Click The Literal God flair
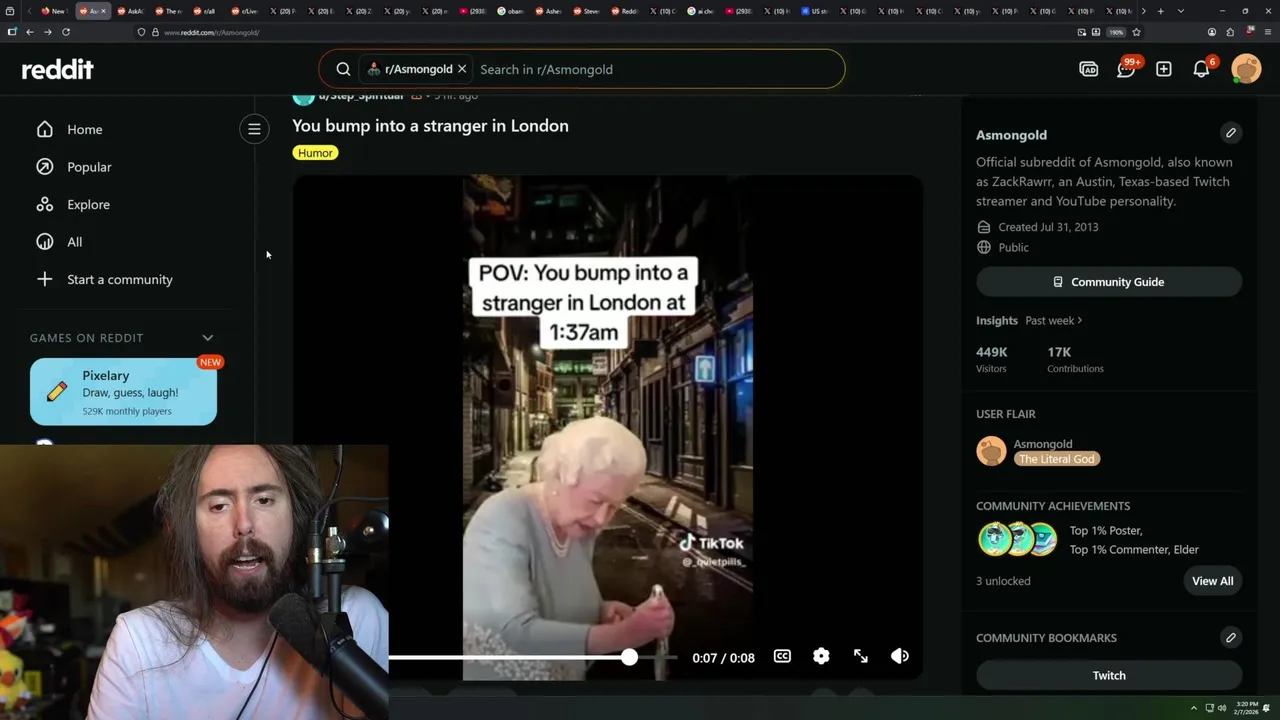This screenshot has width=1280, height=720. coord(1057,459)
